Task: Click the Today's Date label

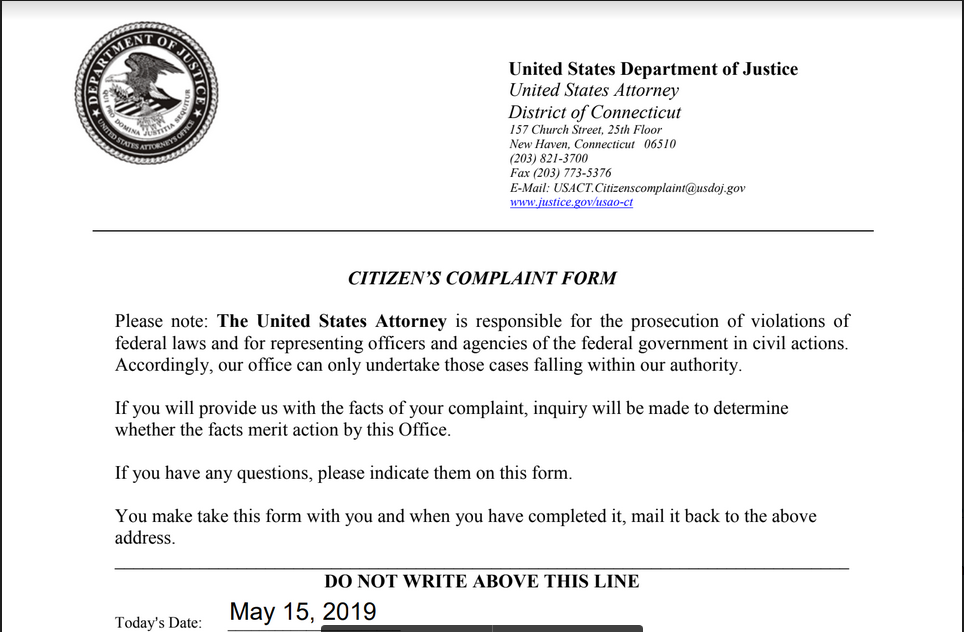Action: tap(158, 622)
